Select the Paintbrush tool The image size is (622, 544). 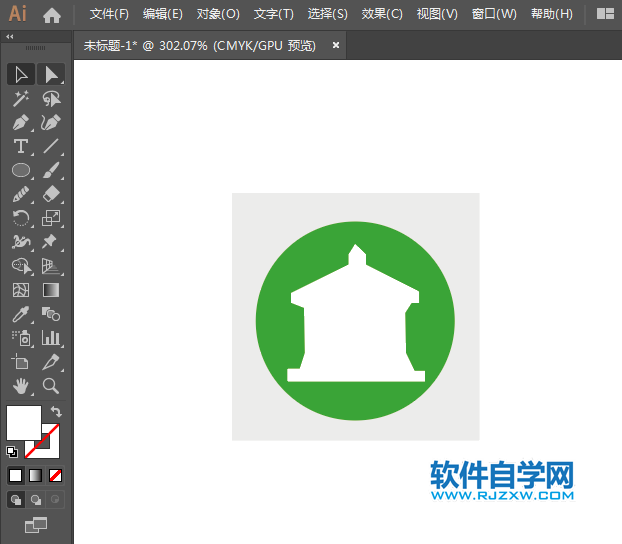(51, 170)
